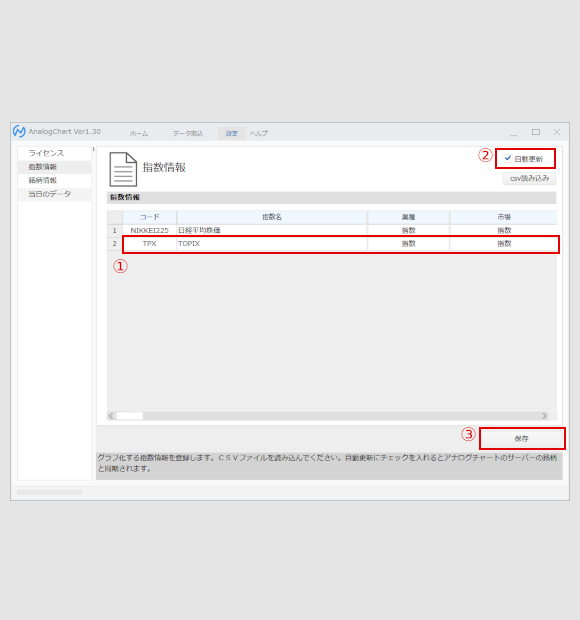Click the csv読み込み button
Viewport: 580px width, 620px height.
tap(529, 178)
